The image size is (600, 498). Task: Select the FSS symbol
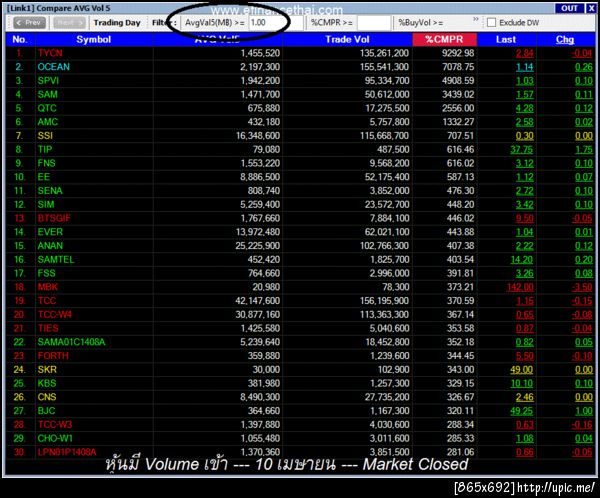[46, 274]
